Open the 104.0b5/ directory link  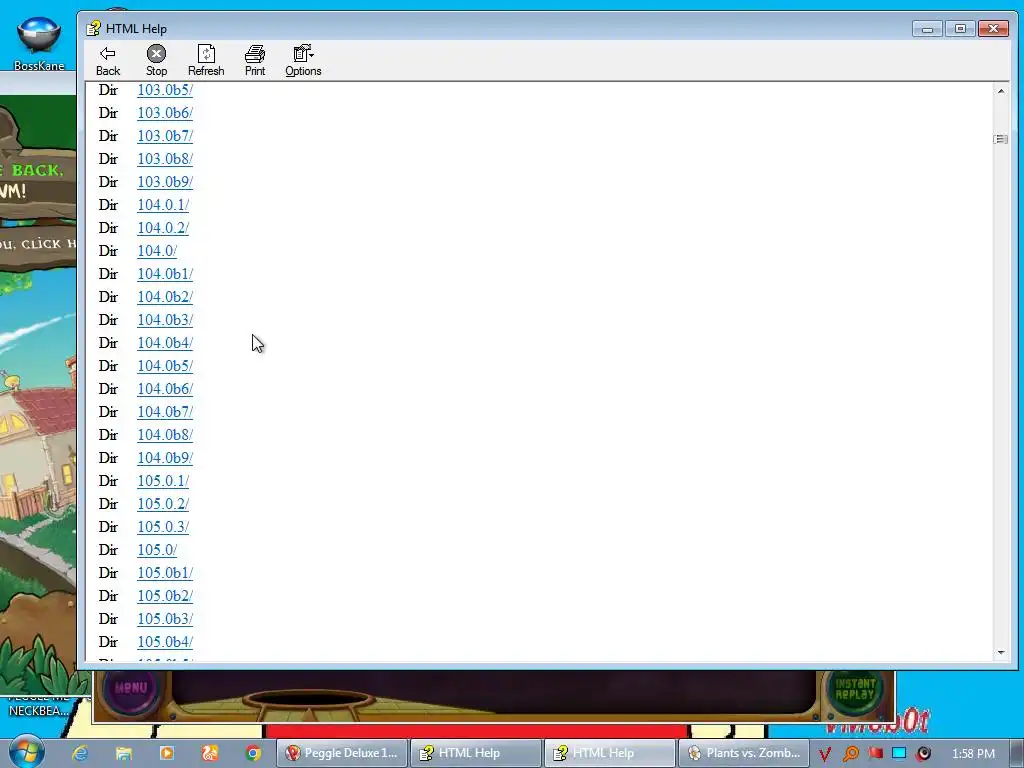coord(165,366)
